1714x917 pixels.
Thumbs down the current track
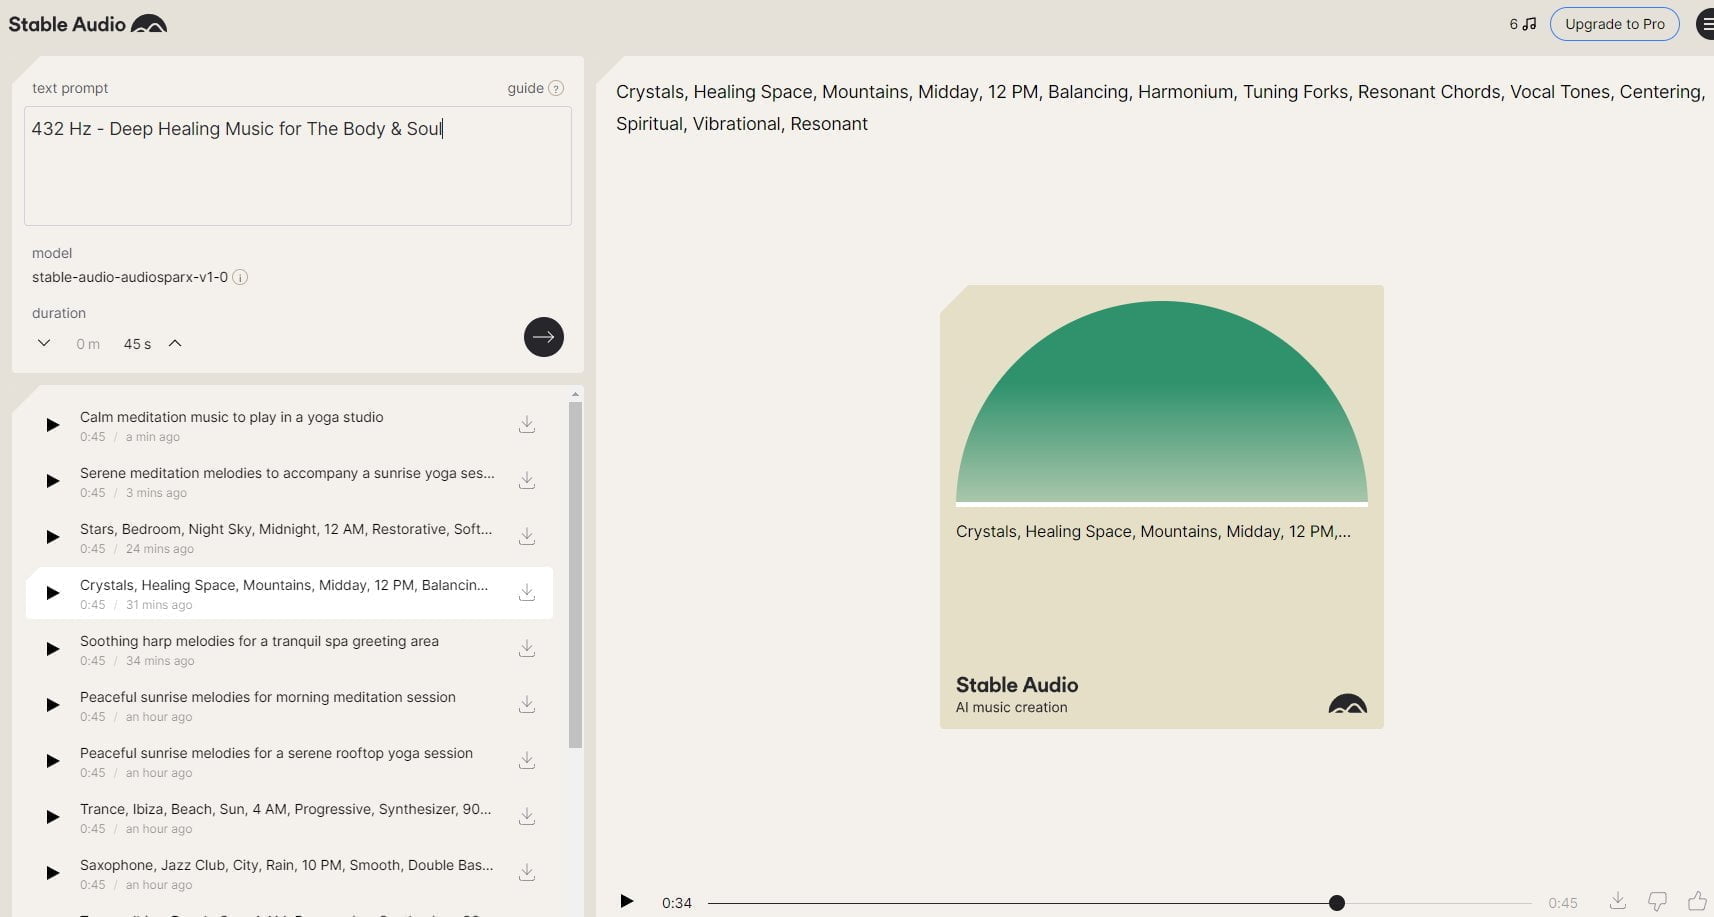1657,901
